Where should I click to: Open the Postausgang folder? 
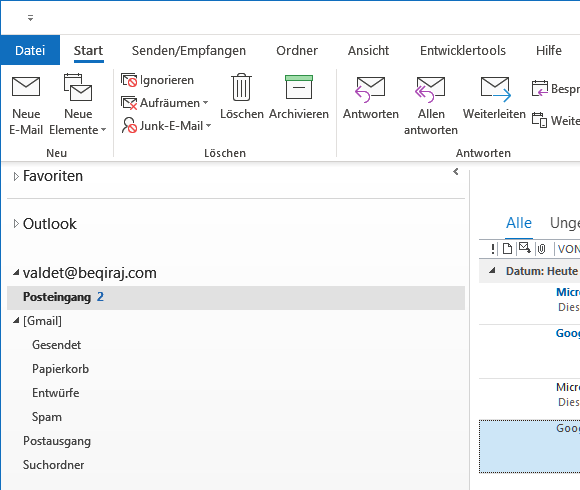click(x=57, y=441)
